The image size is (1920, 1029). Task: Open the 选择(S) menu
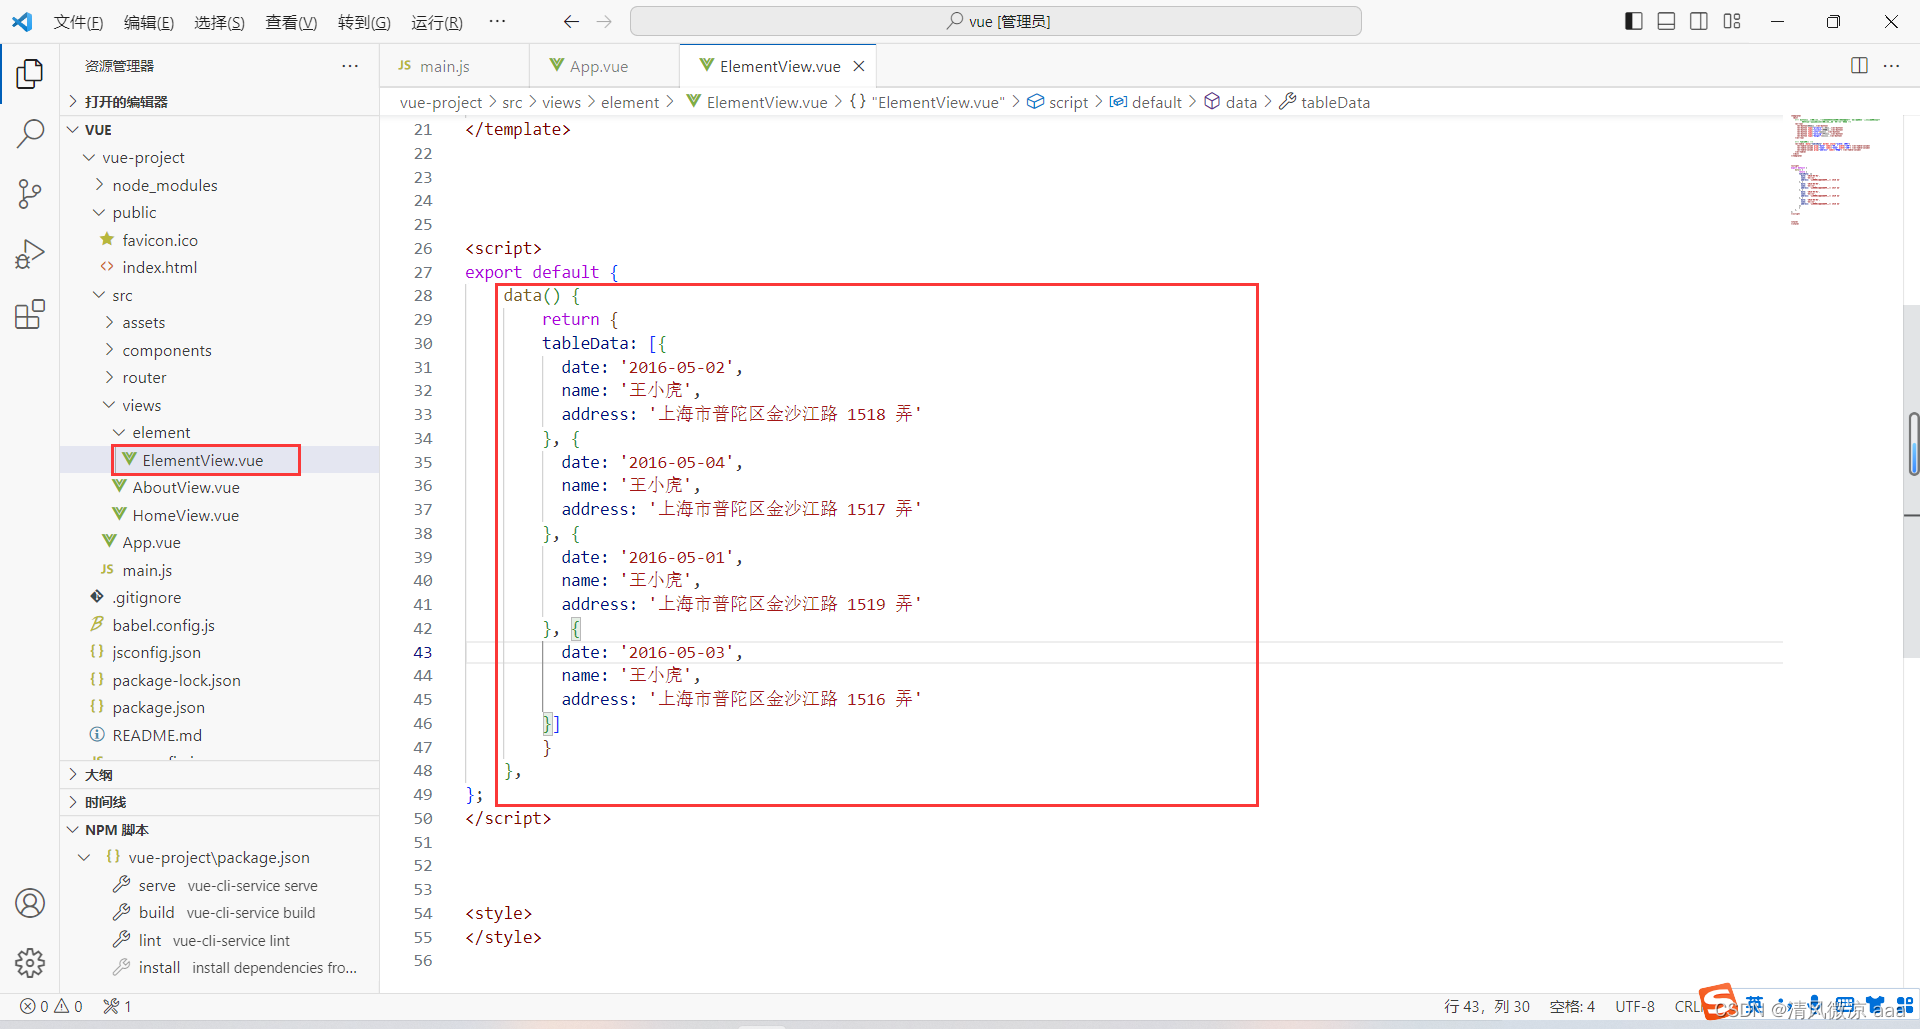tap(220, 22)
